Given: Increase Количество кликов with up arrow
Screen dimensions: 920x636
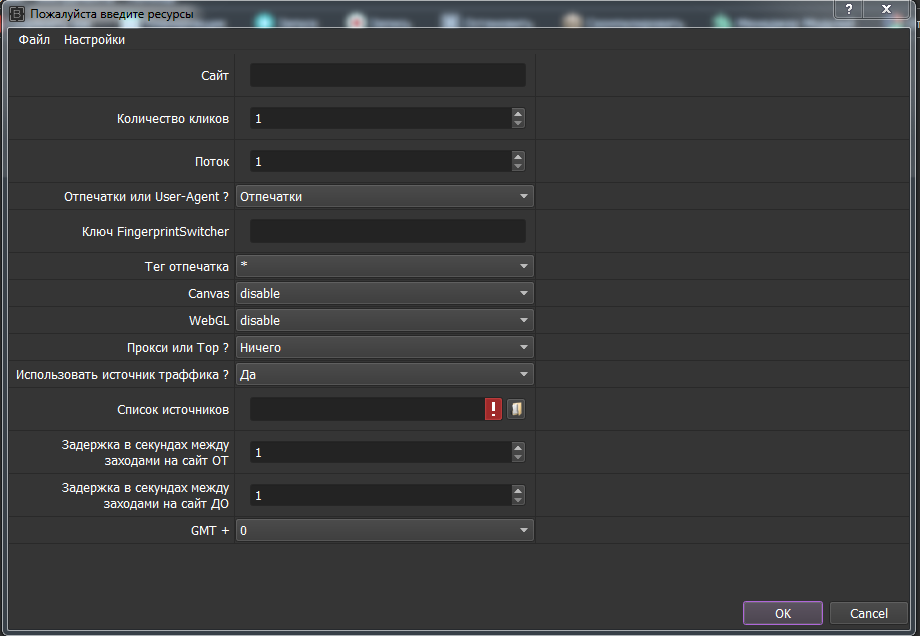Looking at the screenshot, I should (518, 113).
